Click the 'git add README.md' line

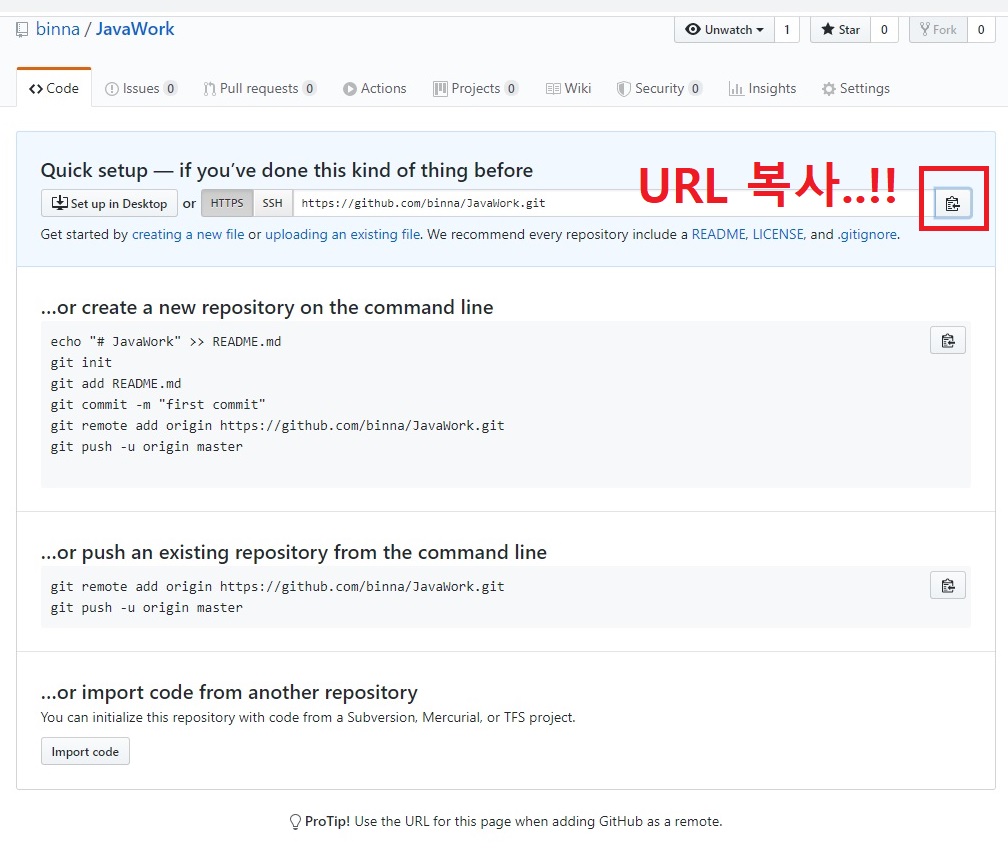click(x=116, y=384)
